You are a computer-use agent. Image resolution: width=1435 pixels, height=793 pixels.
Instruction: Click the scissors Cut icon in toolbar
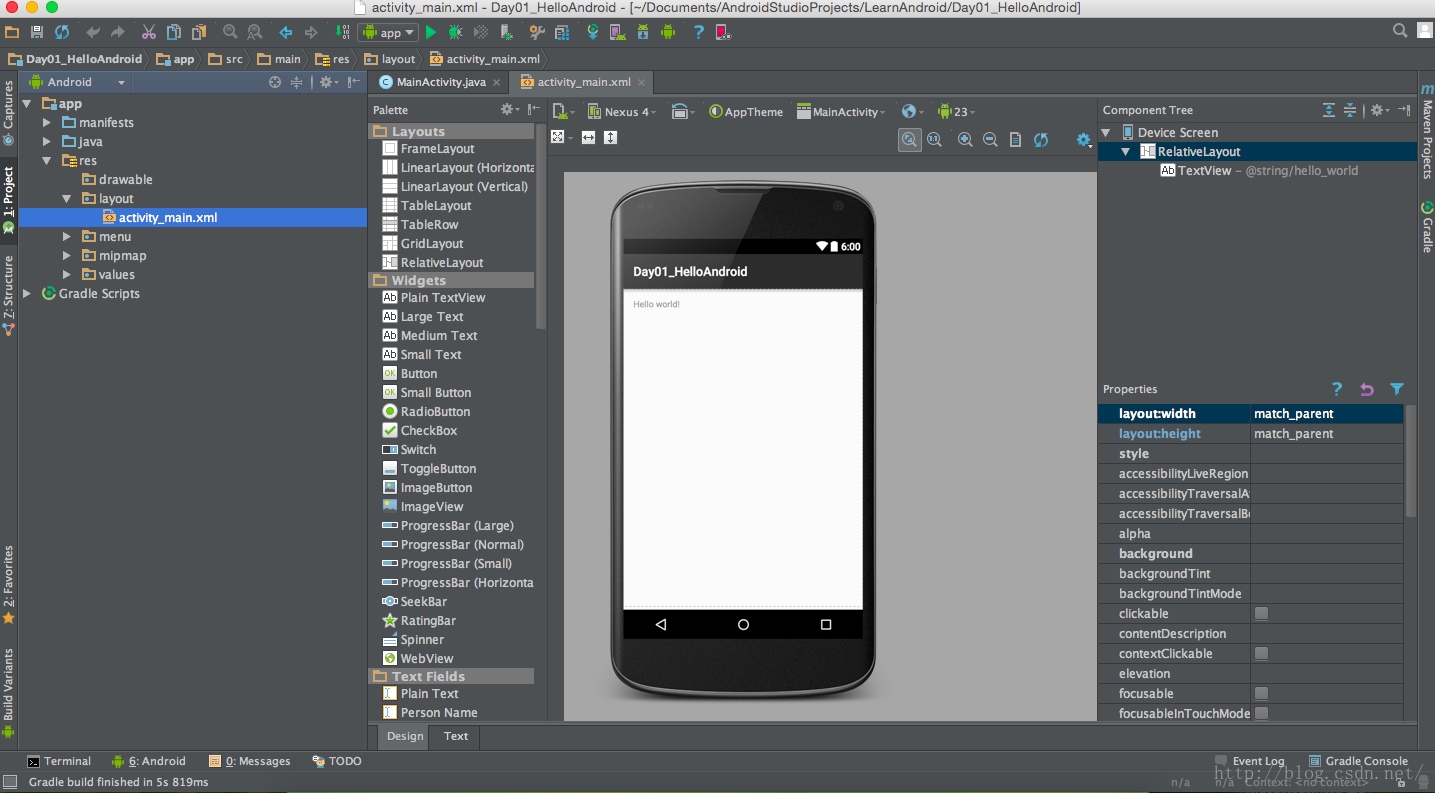tap(149, 32)
